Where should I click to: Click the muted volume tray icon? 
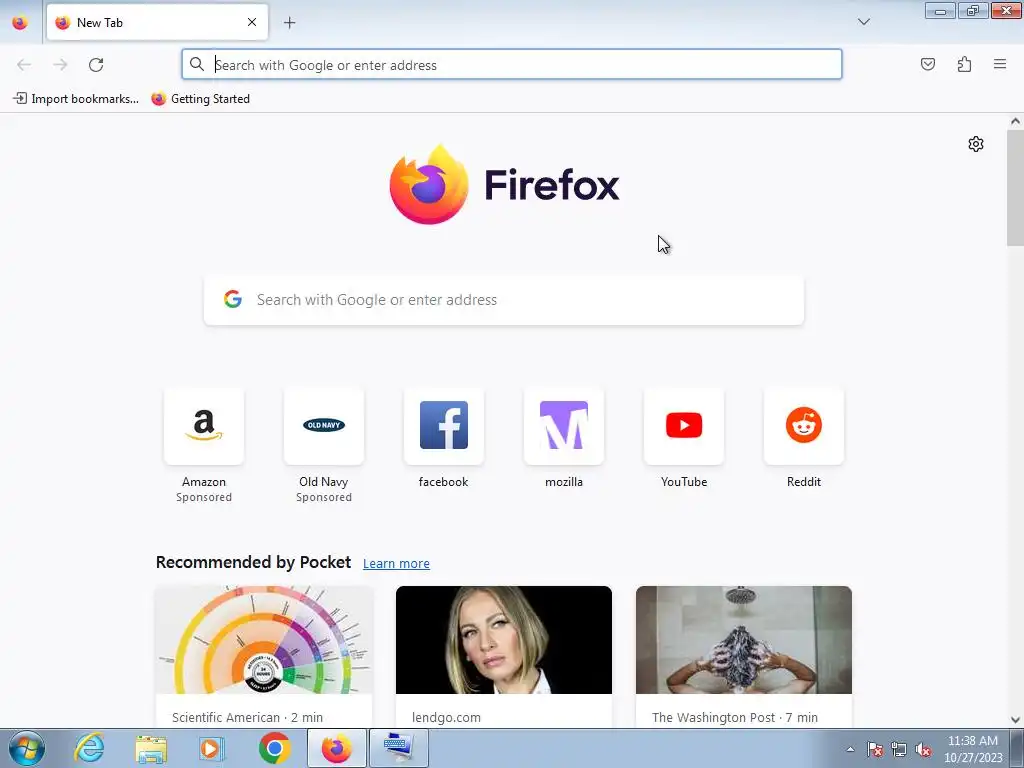tap(923, 749)
